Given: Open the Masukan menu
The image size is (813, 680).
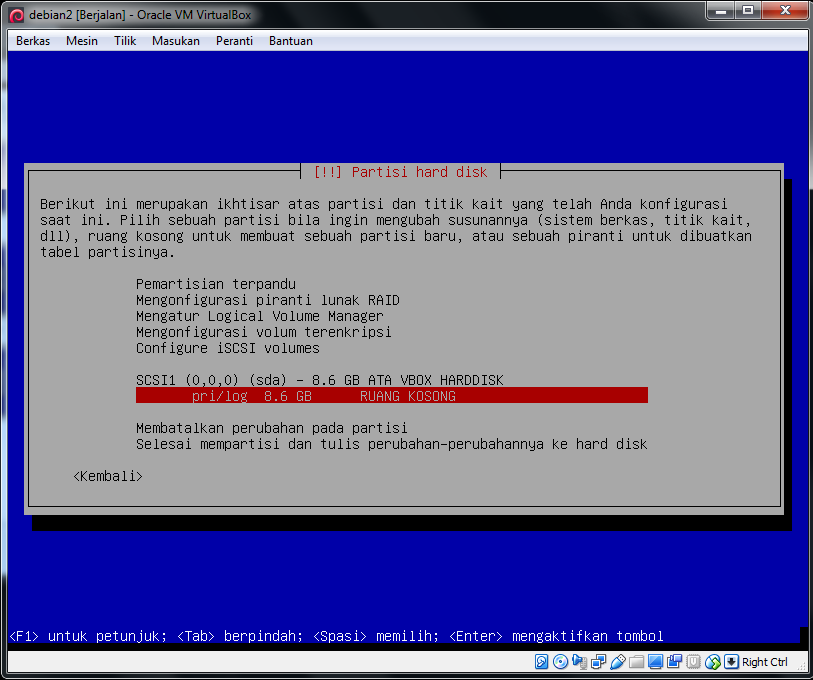Looking at the screenshot, I should (176, 41).
